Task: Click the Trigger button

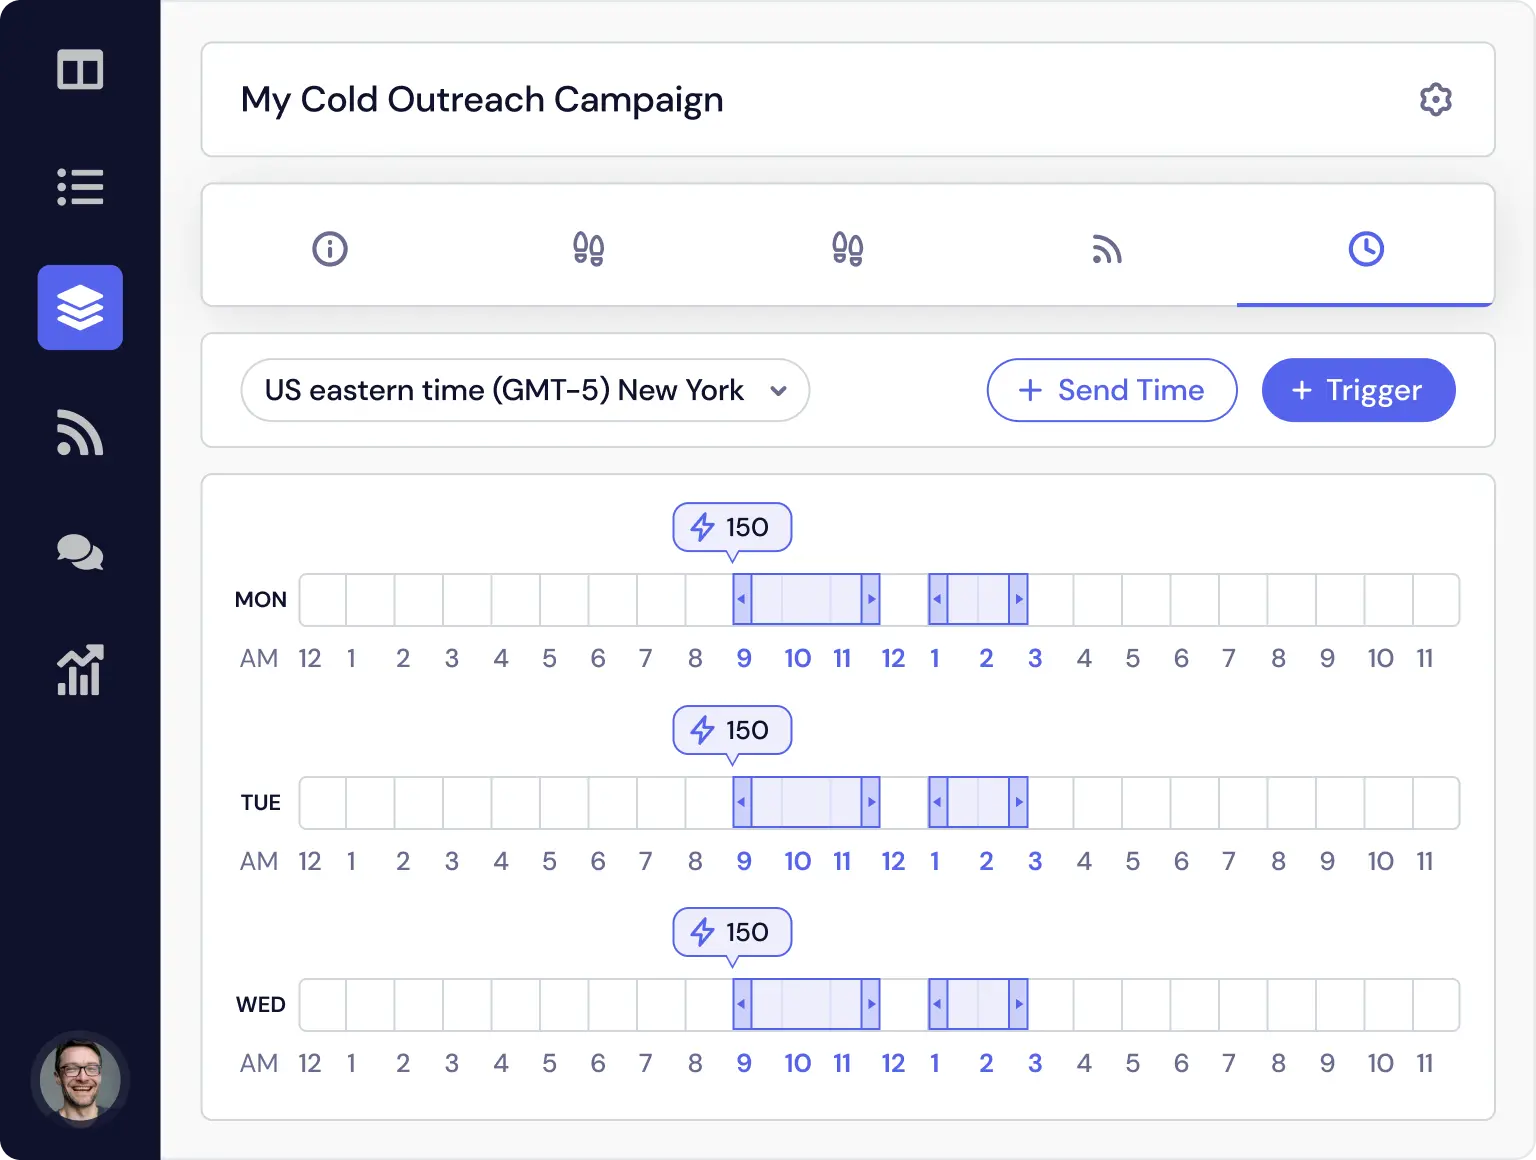Action: [x=1358, y=390]
